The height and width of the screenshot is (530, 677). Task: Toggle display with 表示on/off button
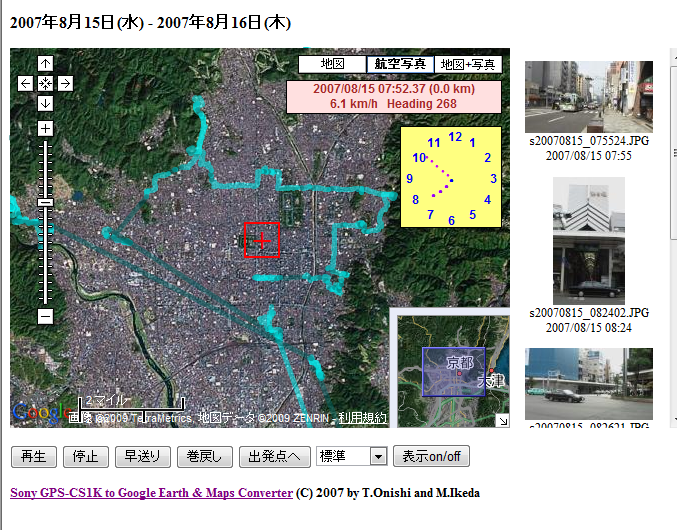click(431, 457)
